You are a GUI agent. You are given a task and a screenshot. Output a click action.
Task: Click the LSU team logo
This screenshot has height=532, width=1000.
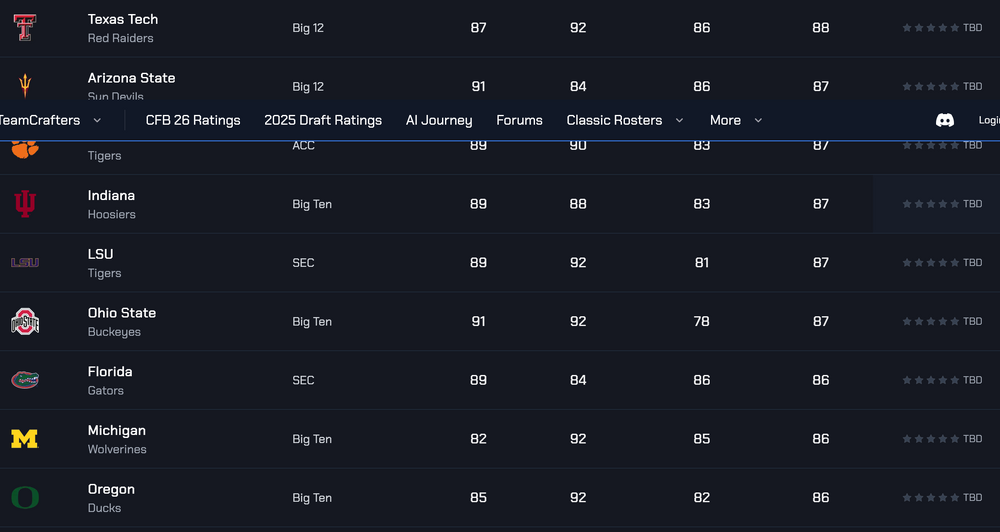click(x=25, y=263)
